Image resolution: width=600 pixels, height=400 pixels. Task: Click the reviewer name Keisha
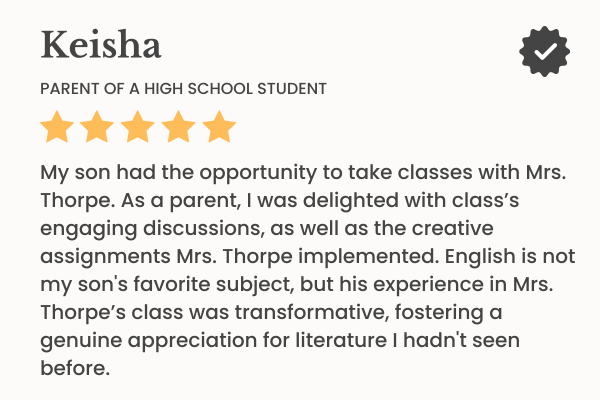pos(101,45)
